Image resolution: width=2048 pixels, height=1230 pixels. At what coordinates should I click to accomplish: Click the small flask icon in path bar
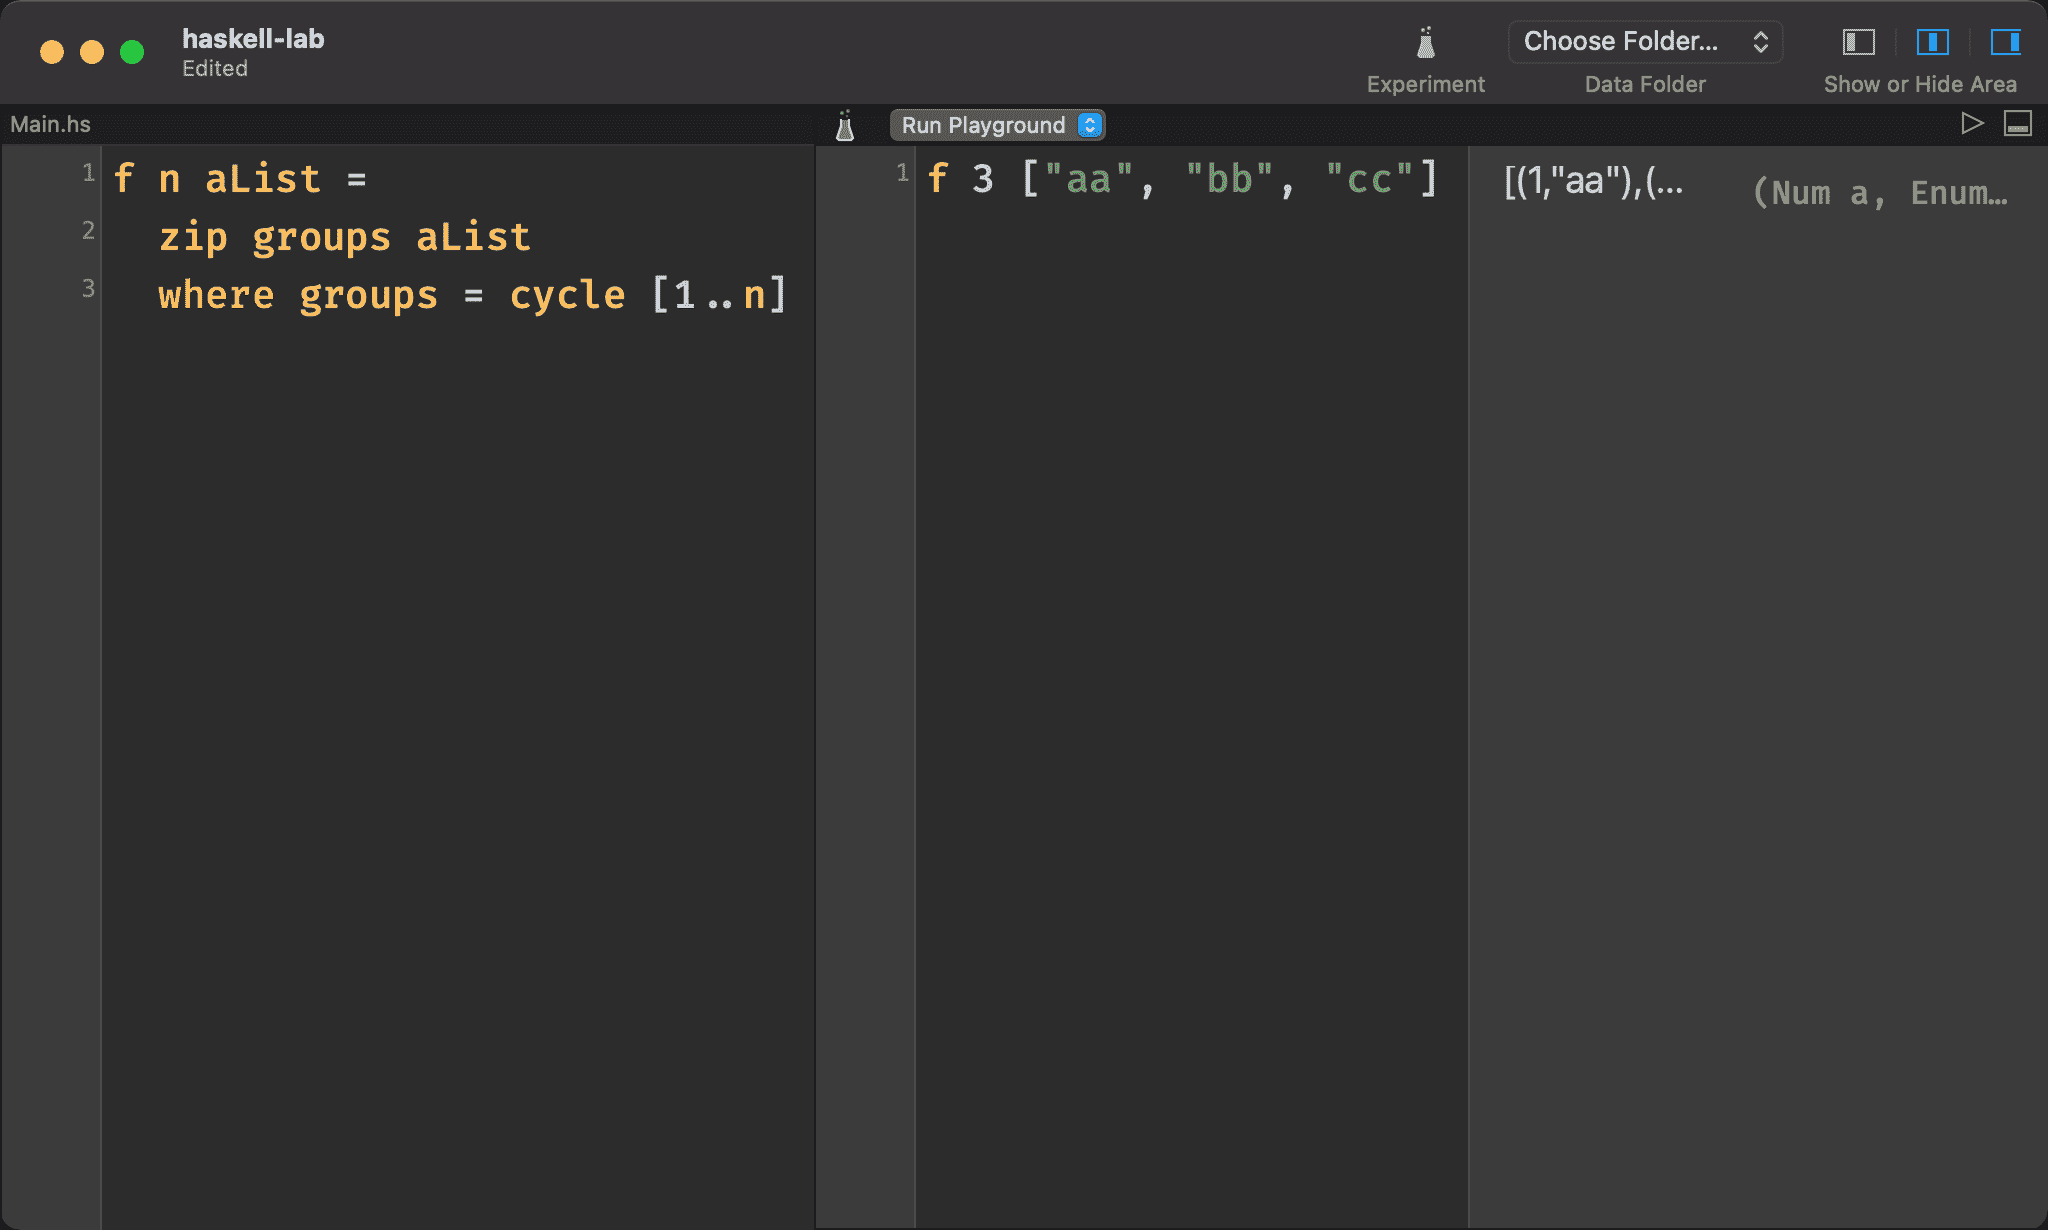[845, 125]
